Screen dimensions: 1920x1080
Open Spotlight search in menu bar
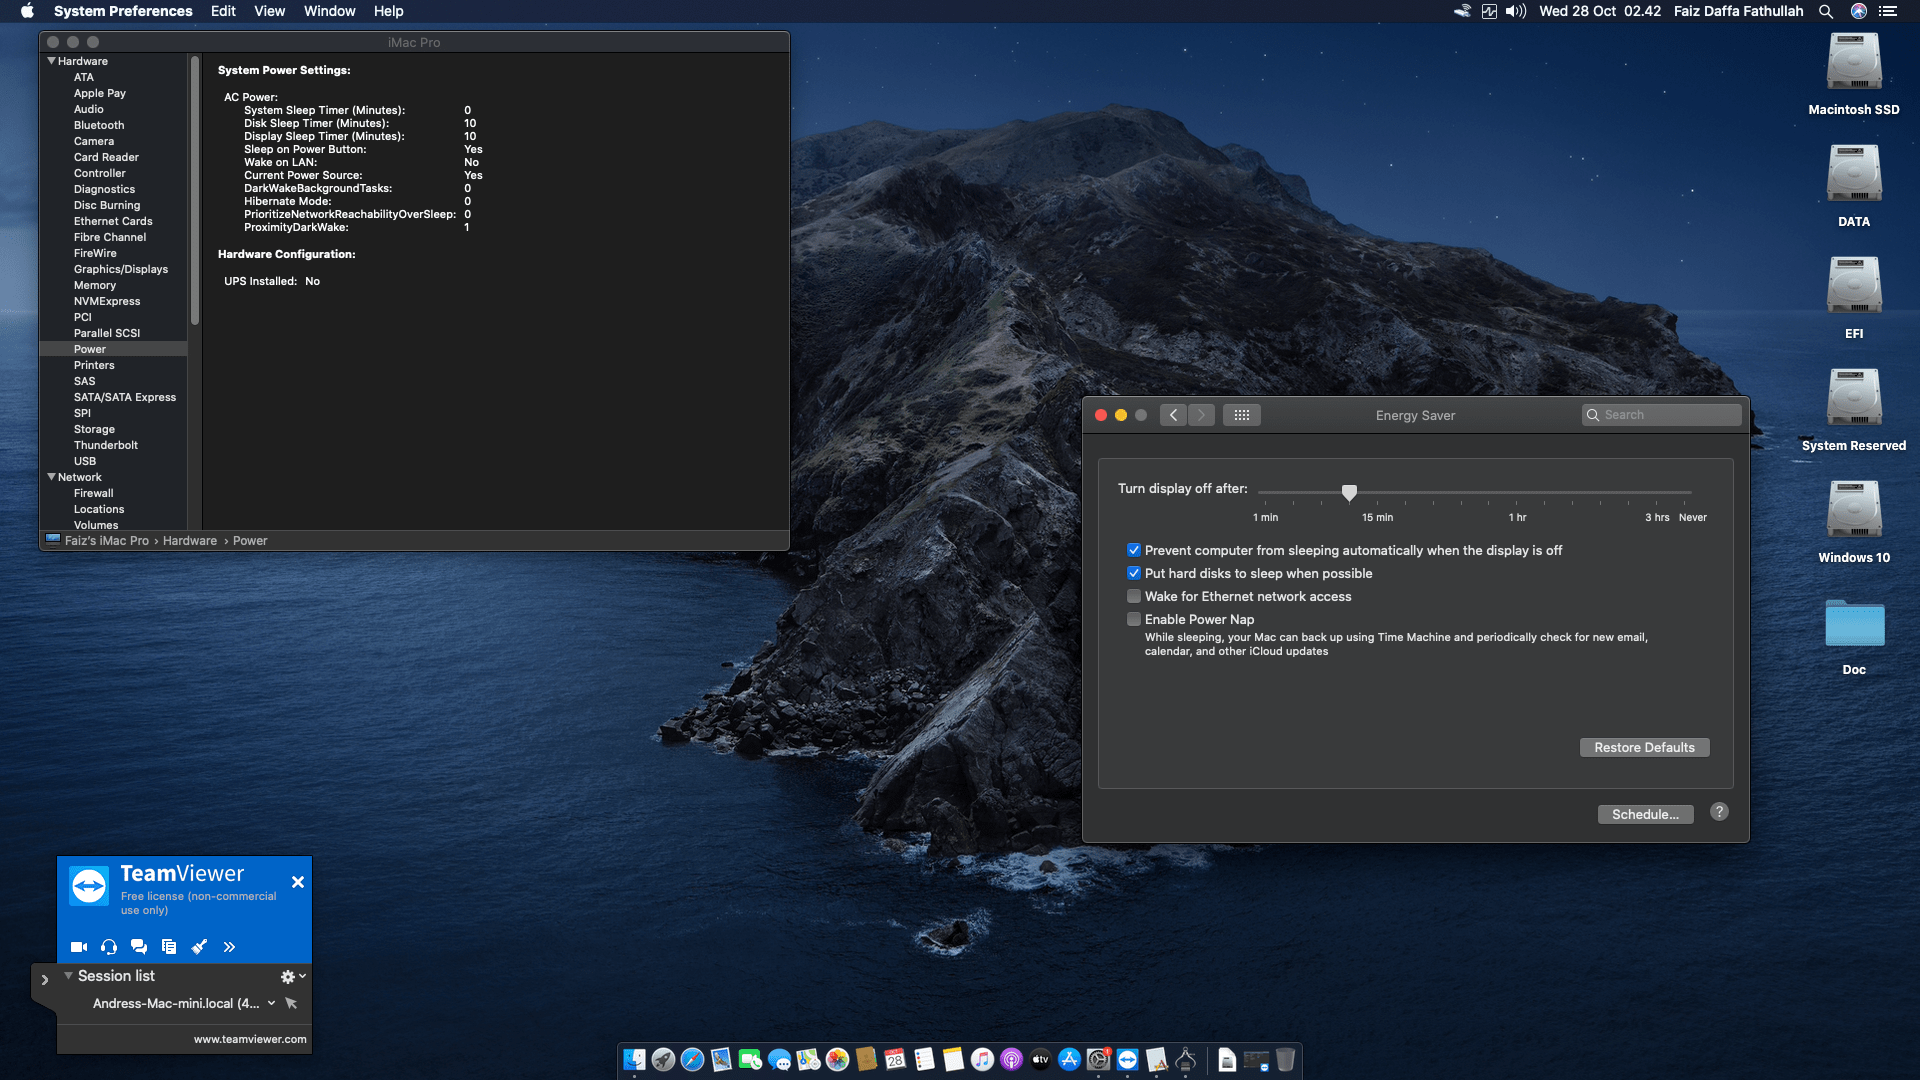coord(1826,11)
